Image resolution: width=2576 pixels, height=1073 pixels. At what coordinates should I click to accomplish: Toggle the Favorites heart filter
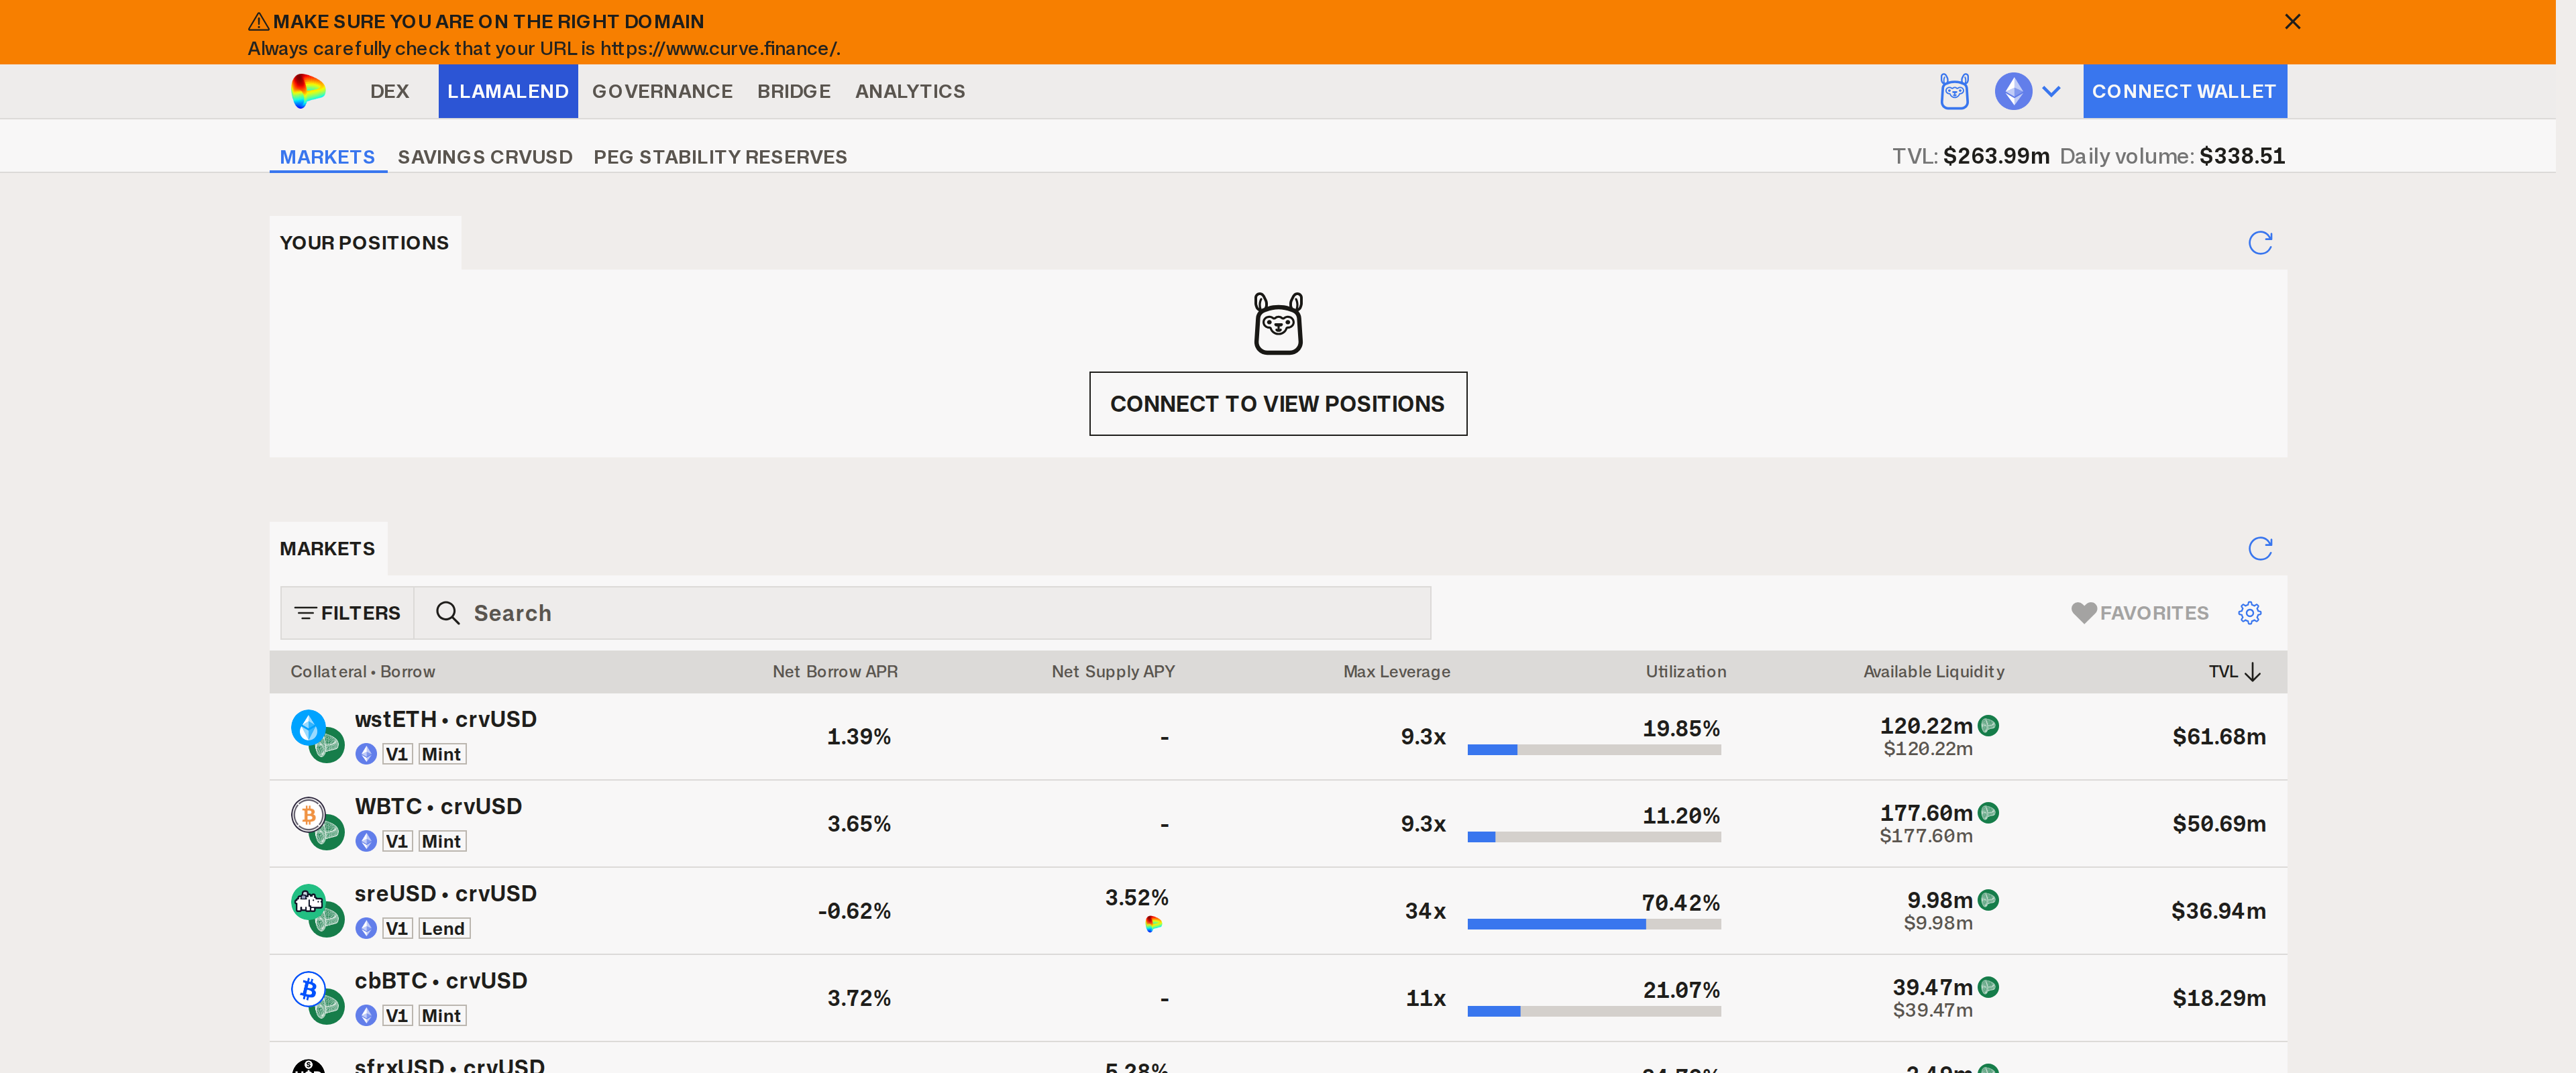point(2139,613)
